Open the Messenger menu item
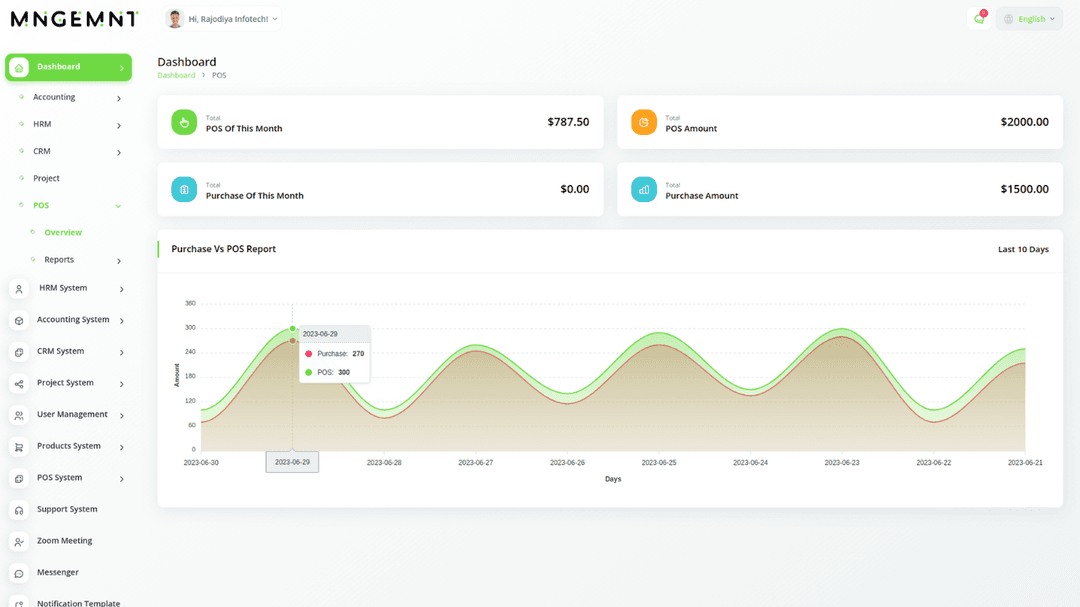This screenshot has width=1080, height=607. click(x=57, y=573)
